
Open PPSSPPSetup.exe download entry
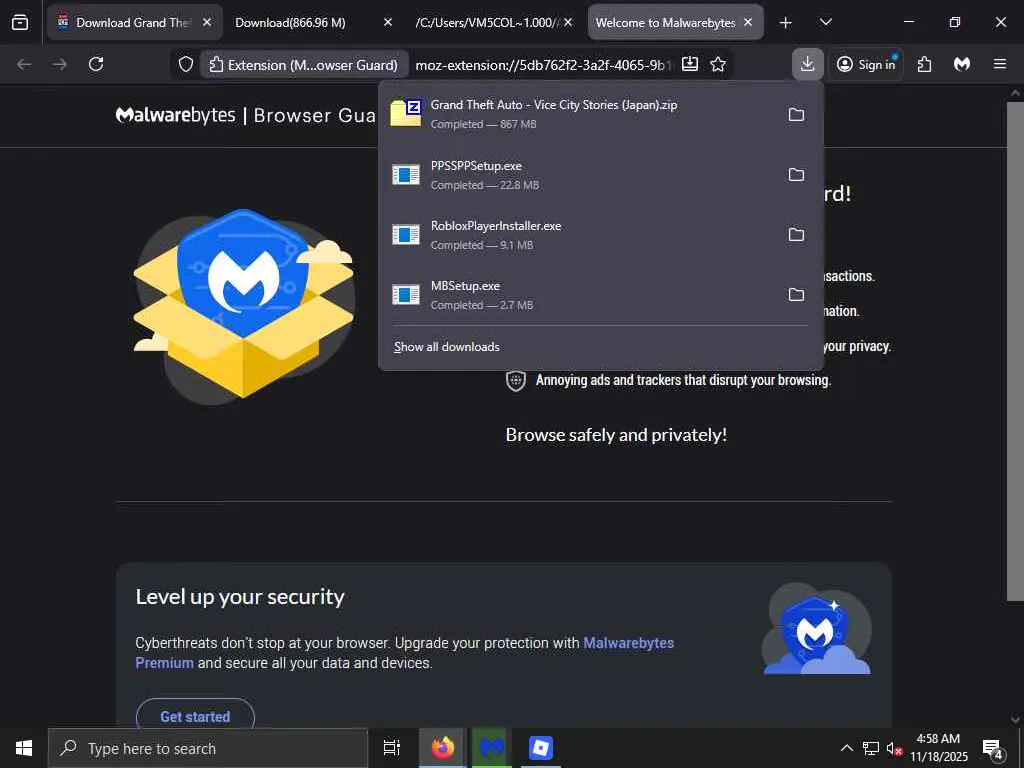pos(581,174)
